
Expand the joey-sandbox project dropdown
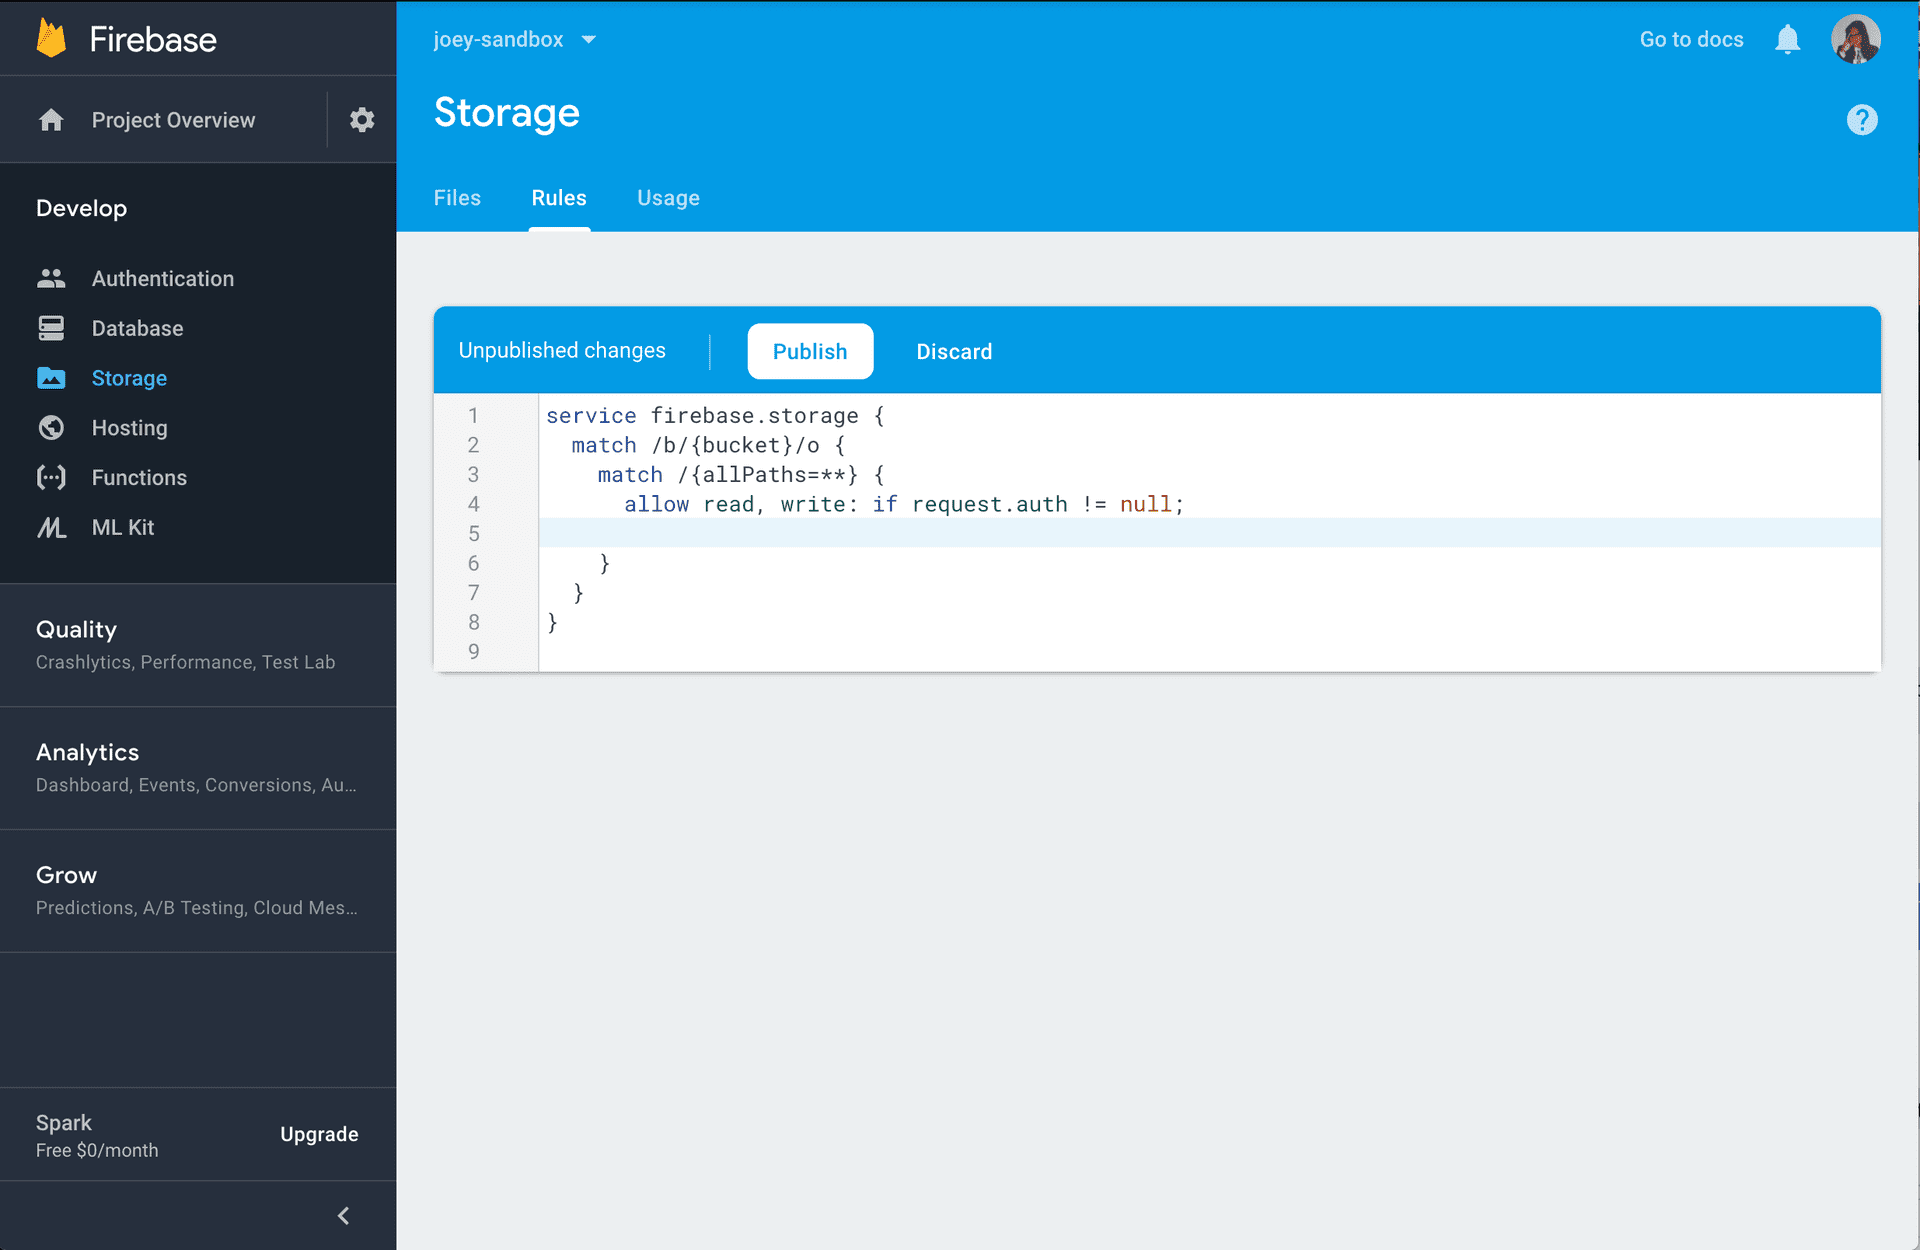588,40
